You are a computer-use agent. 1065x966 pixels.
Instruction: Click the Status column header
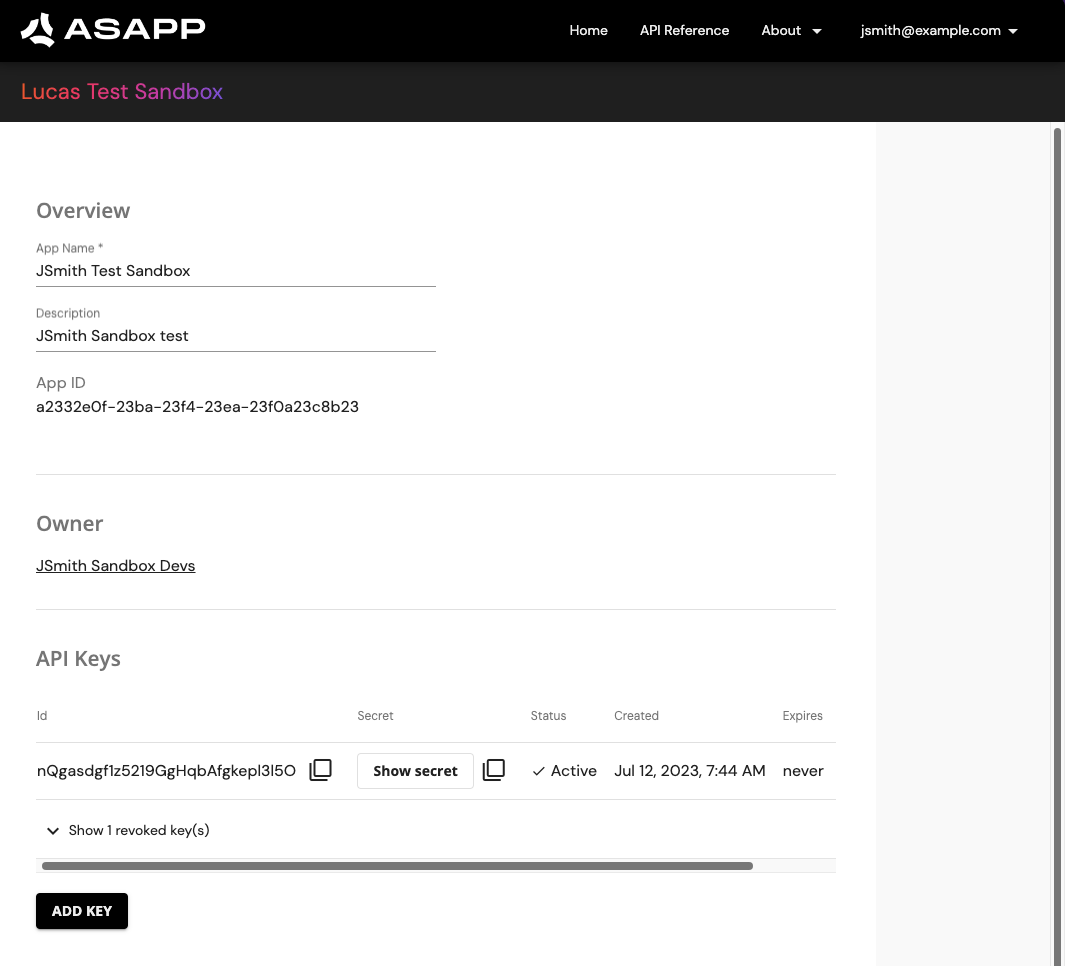(x=548, y=715)
